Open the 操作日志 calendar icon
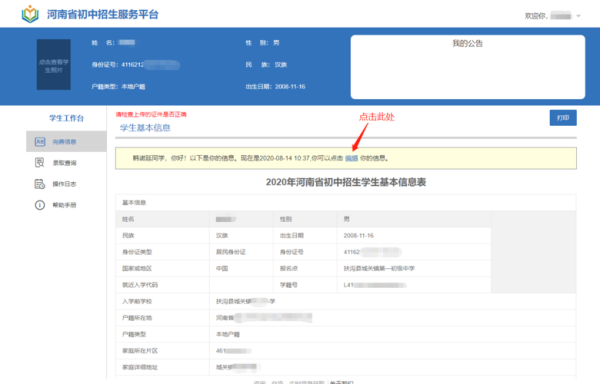 click(x=40, y=184)
